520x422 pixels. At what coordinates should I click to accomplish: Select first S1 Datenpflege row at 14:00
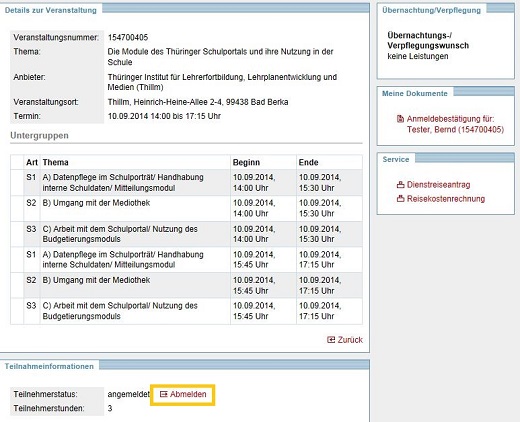coord(186,182)
